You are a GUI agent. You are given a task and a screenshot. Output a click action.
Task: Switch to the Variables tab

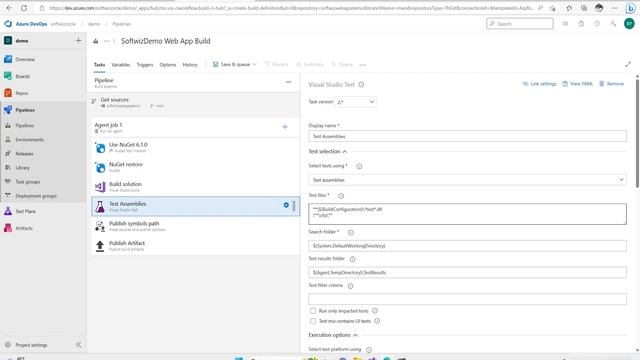120,64
